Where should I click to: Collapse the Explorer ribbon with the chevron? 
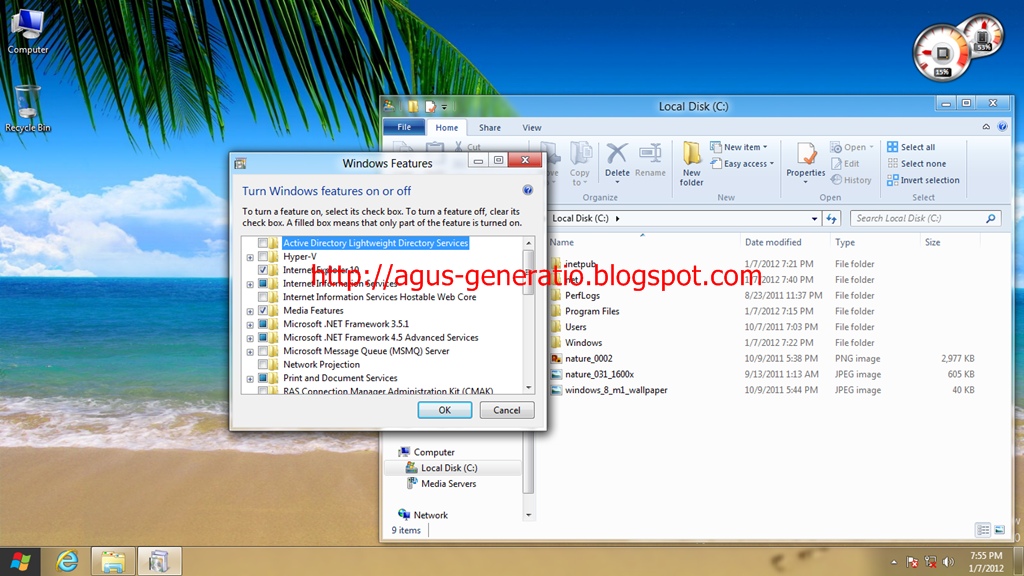986,127
